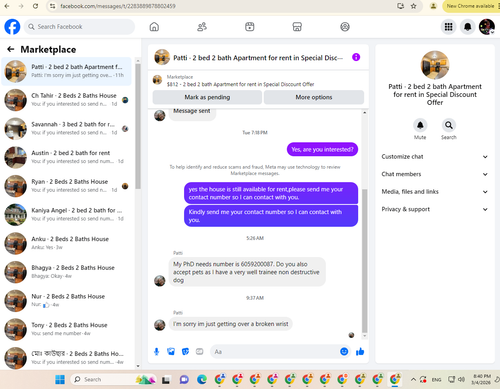The height and width of the screenshot is (389, 500).
Task: Open taskbar clock showing 8:40 PM
Action: (x=481, y=379)
